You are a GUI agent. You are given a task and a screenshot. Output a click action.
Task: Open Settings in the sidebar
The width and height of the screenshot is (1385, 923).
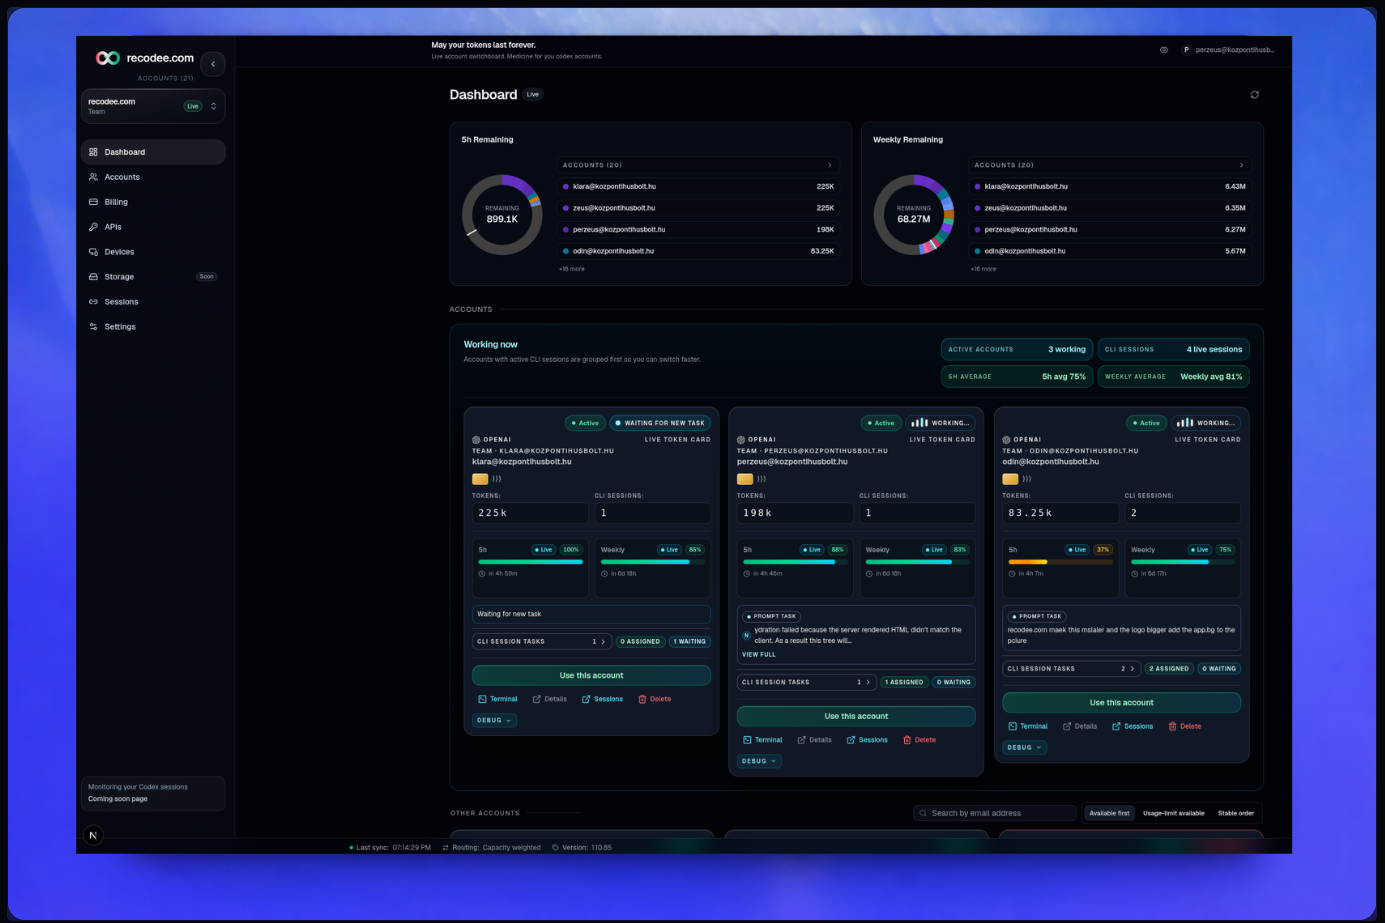tap(153, 327)
